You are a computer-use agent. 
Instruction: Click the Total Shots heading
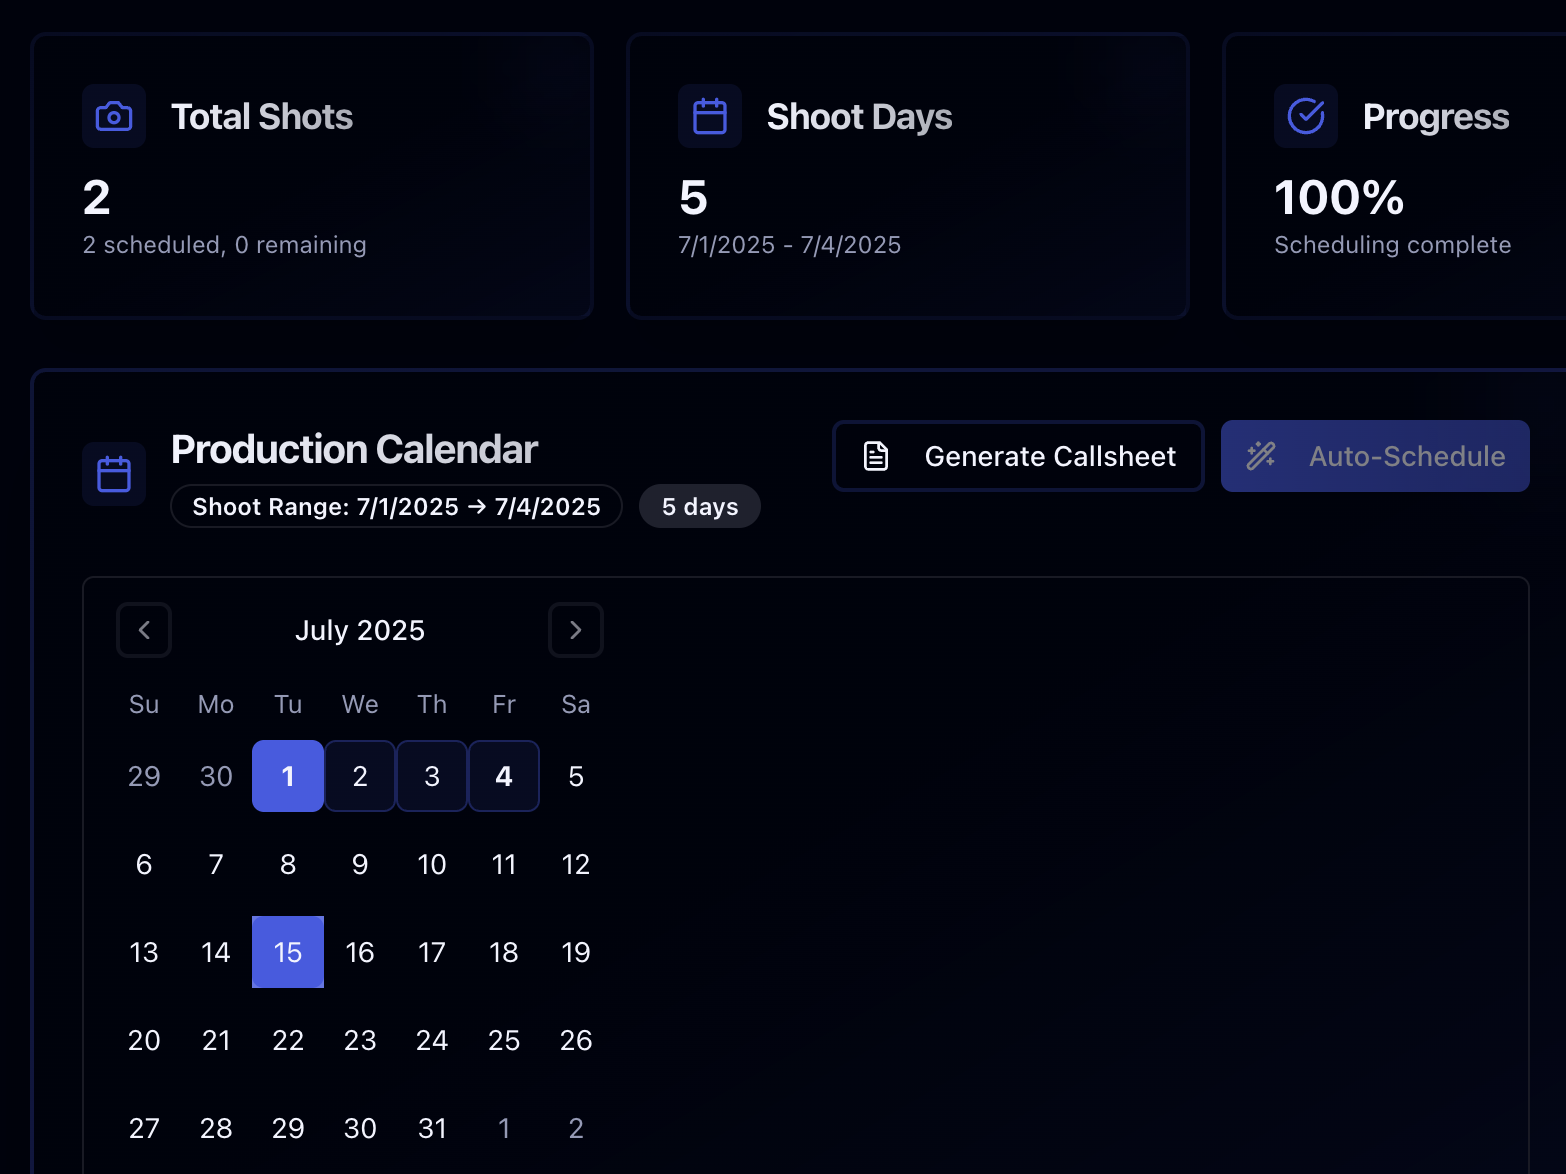(x=262, y=117)
